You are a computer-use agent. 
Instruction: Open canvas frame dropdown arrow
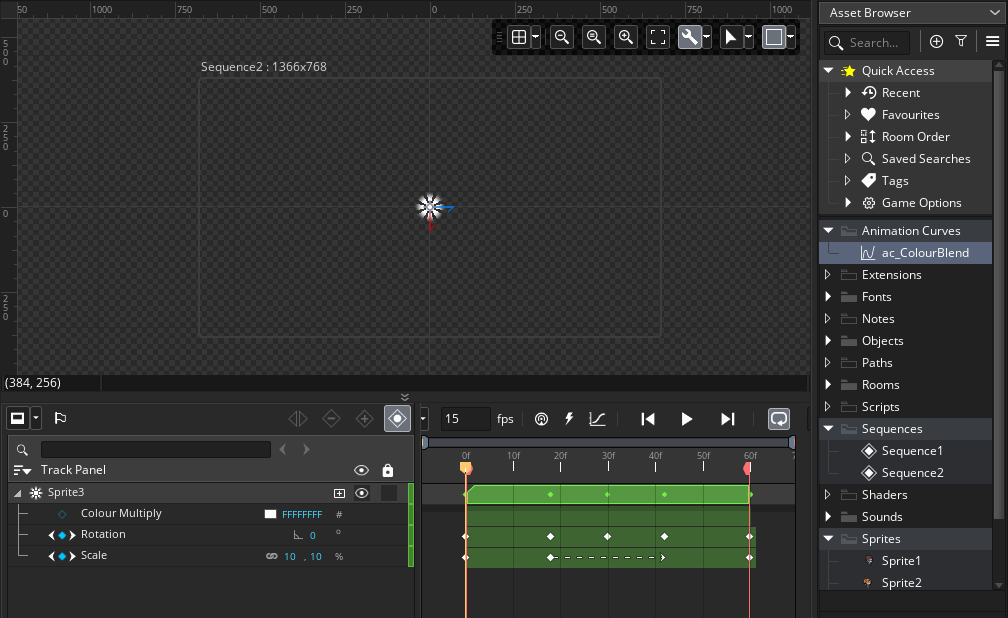pos(791,37)
